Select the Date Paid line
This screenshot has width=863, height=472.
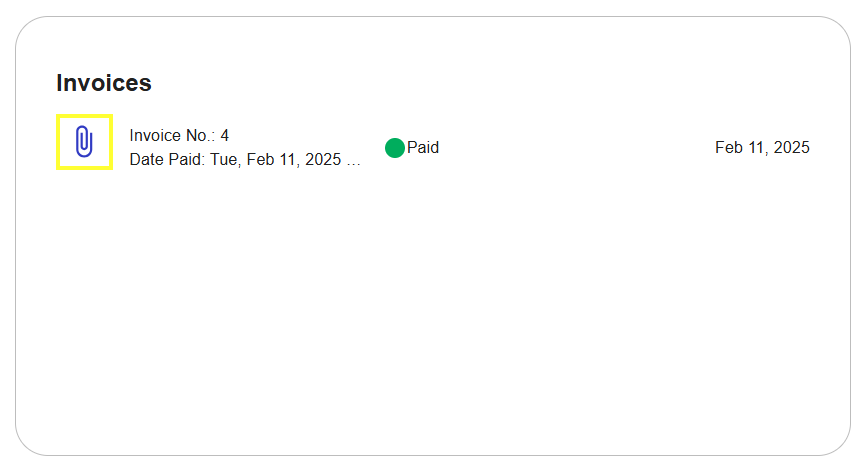coord(245,160)
